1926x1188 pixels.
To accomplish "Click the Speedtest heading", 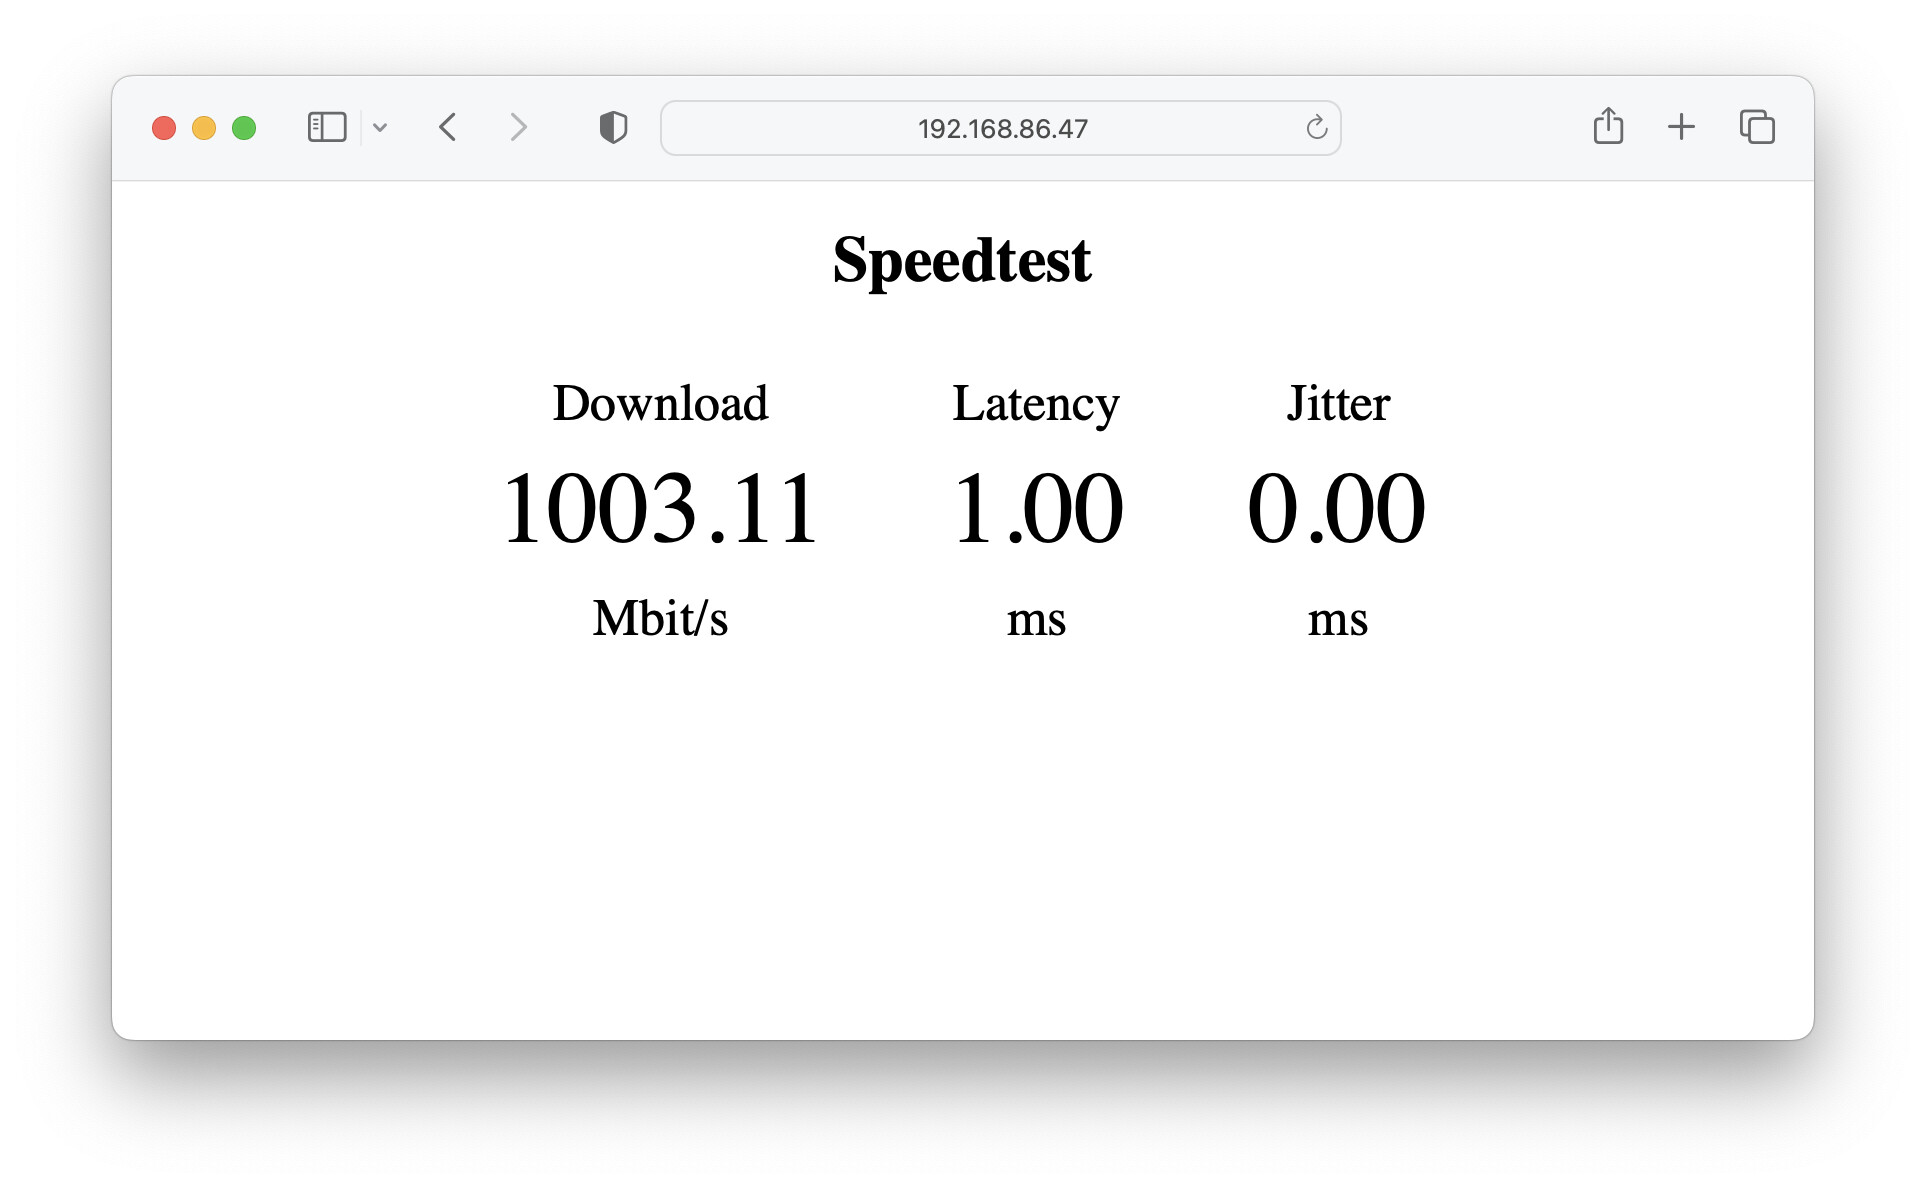I will click(x=962, y=261).
